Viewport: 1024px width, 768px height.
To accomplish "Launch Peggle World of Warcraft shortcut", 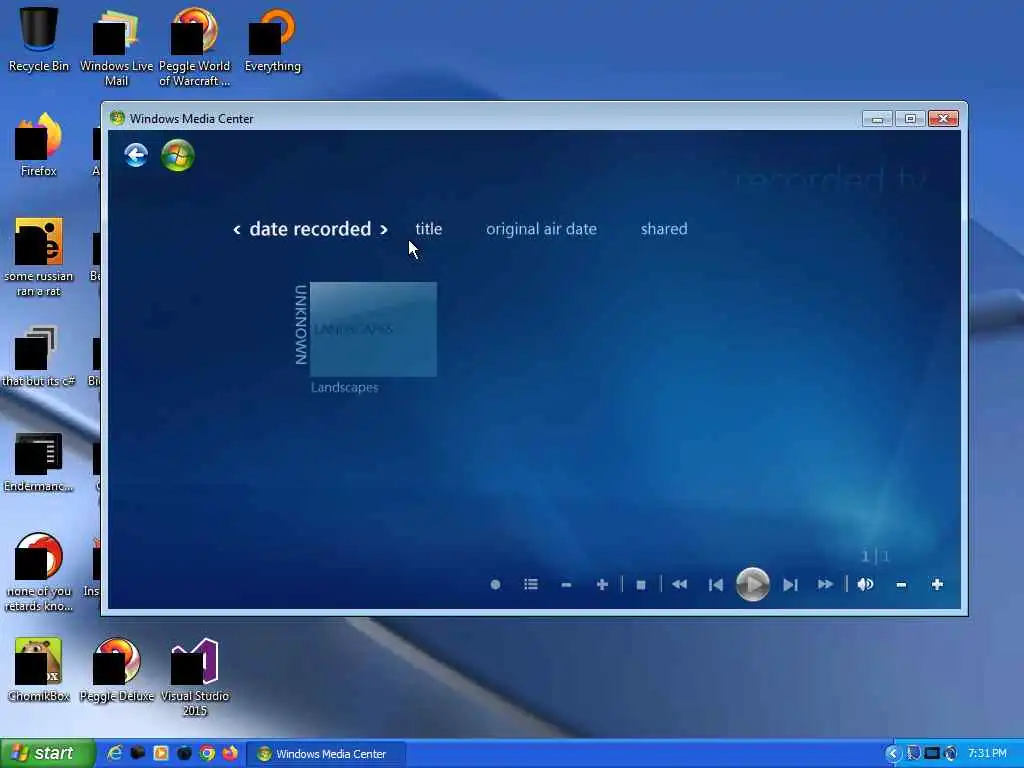I will coord(195,47).
